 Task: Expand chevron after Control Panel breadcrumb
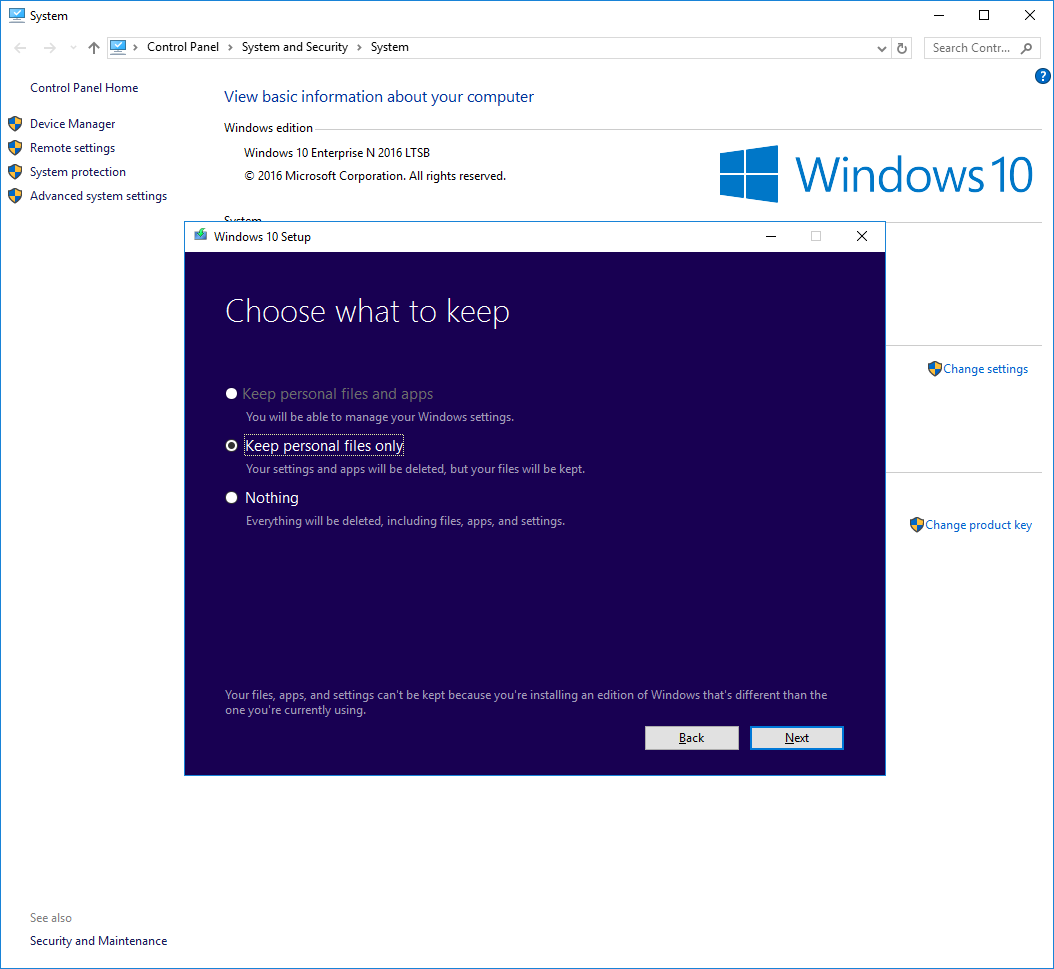231,47
